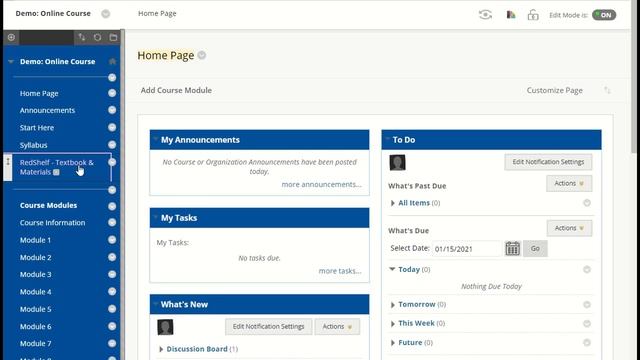Open the add menu item plus icon
The image size is (640, 360).
pos(11,38)
